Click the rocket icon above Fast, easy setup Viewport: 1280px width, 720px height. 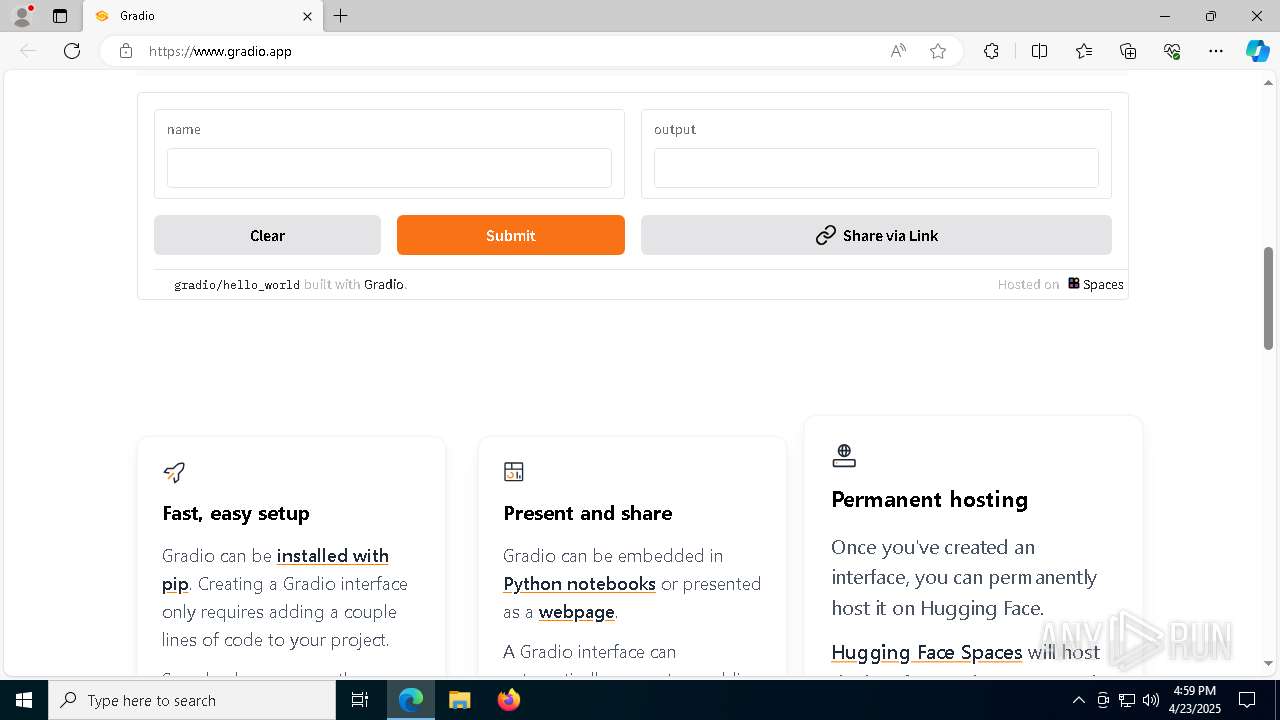coord(174,472)
